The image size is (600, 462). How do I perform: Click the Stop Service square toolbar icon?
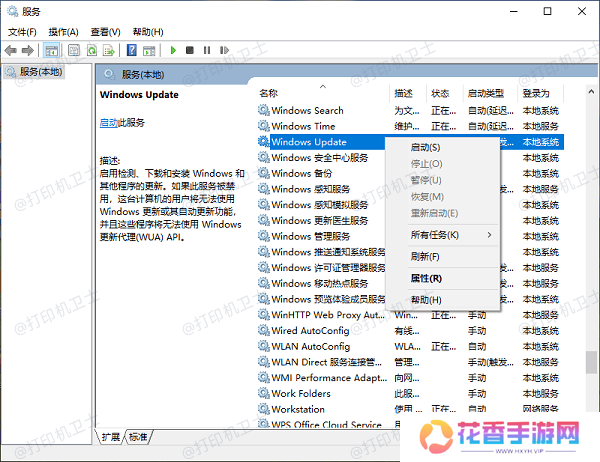tap(189, 50)
